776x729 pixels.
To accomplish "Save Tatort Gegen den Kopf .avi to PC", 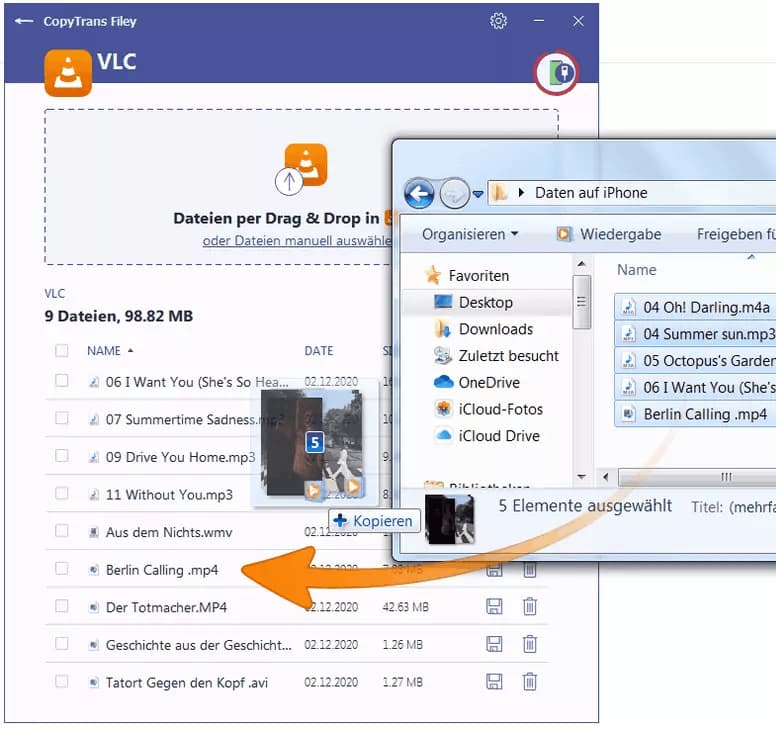I will (494, 681).
